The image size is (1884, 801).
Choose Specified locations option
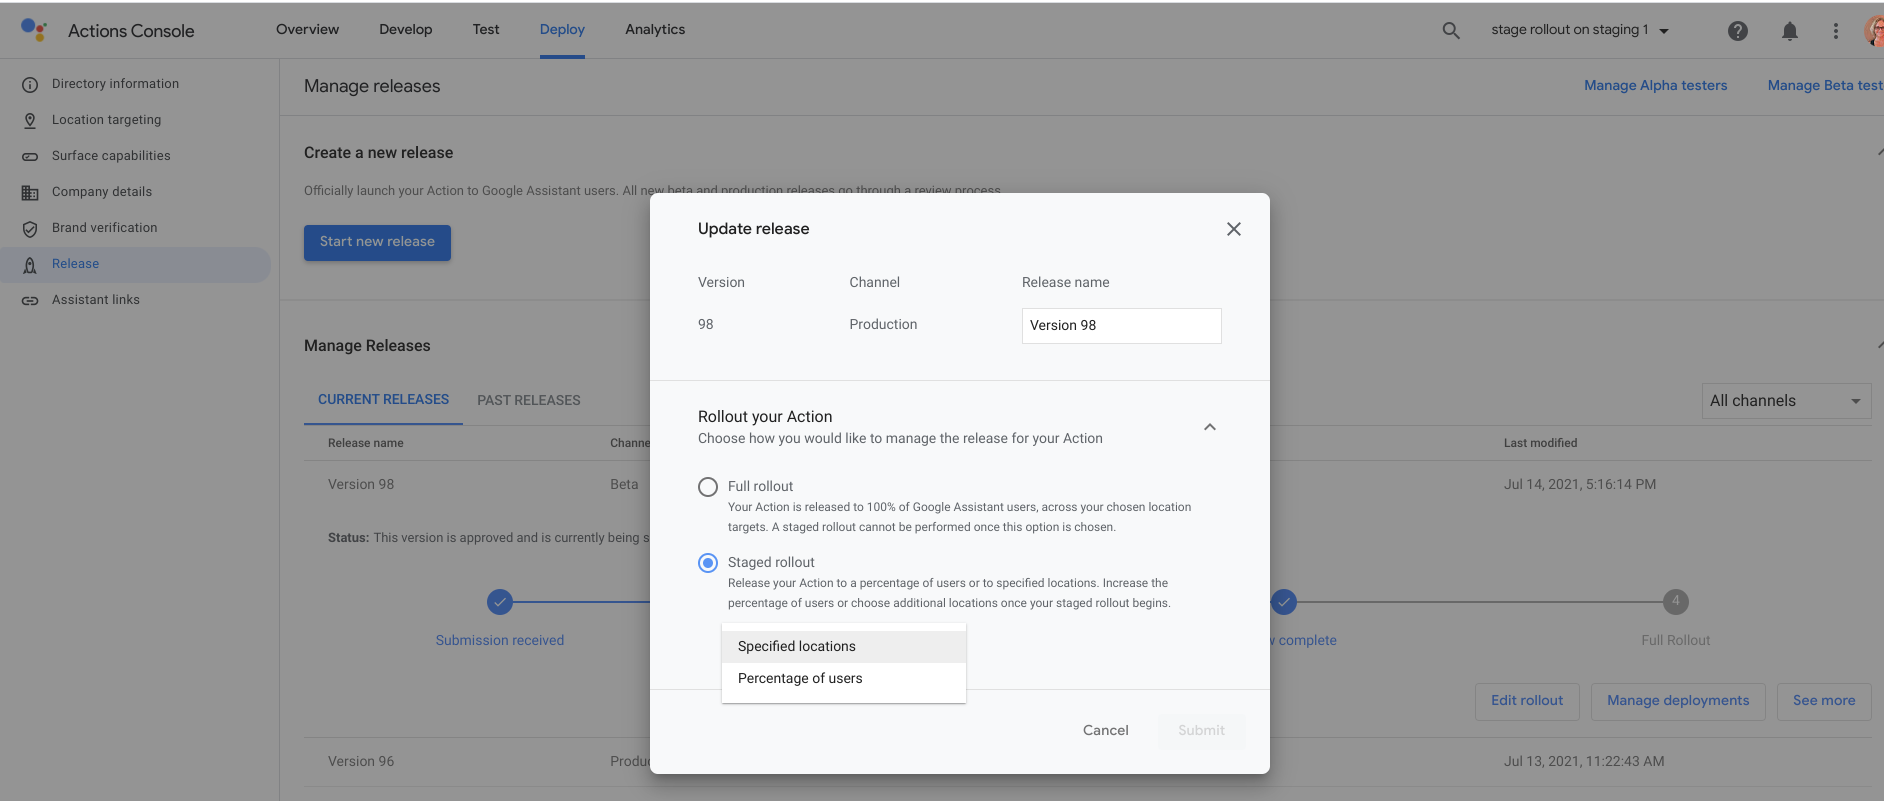coord(797,647)
